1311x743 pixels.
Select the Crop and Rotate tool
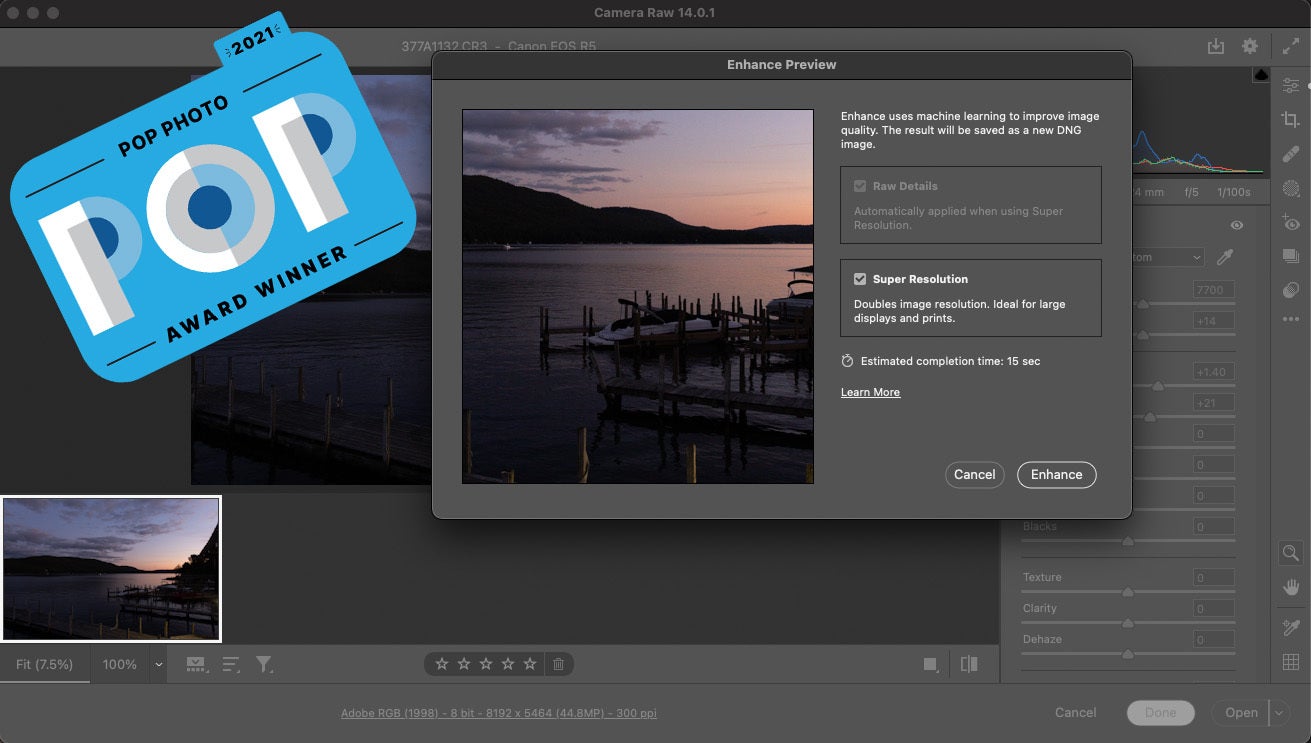[1290, 119]
